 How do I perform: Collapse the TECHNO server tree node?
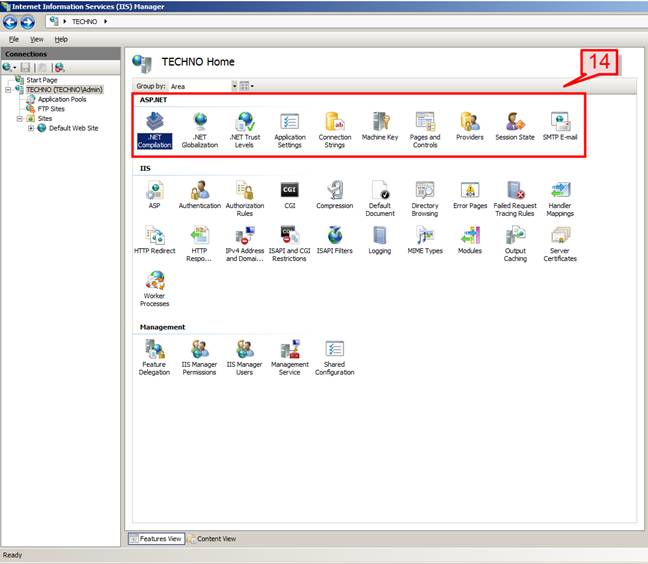(x=7, y=89)
